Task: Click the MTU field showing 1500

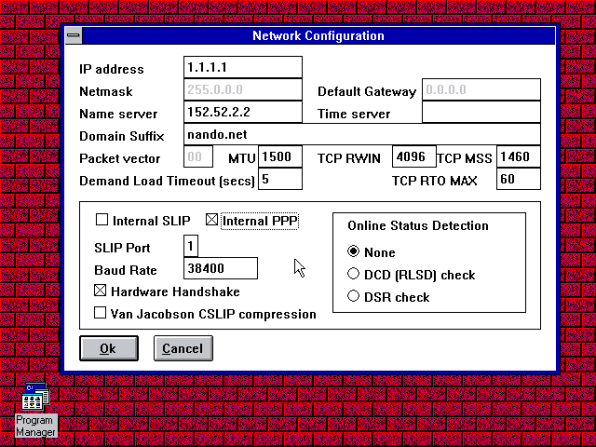Action: pos(280,157)
